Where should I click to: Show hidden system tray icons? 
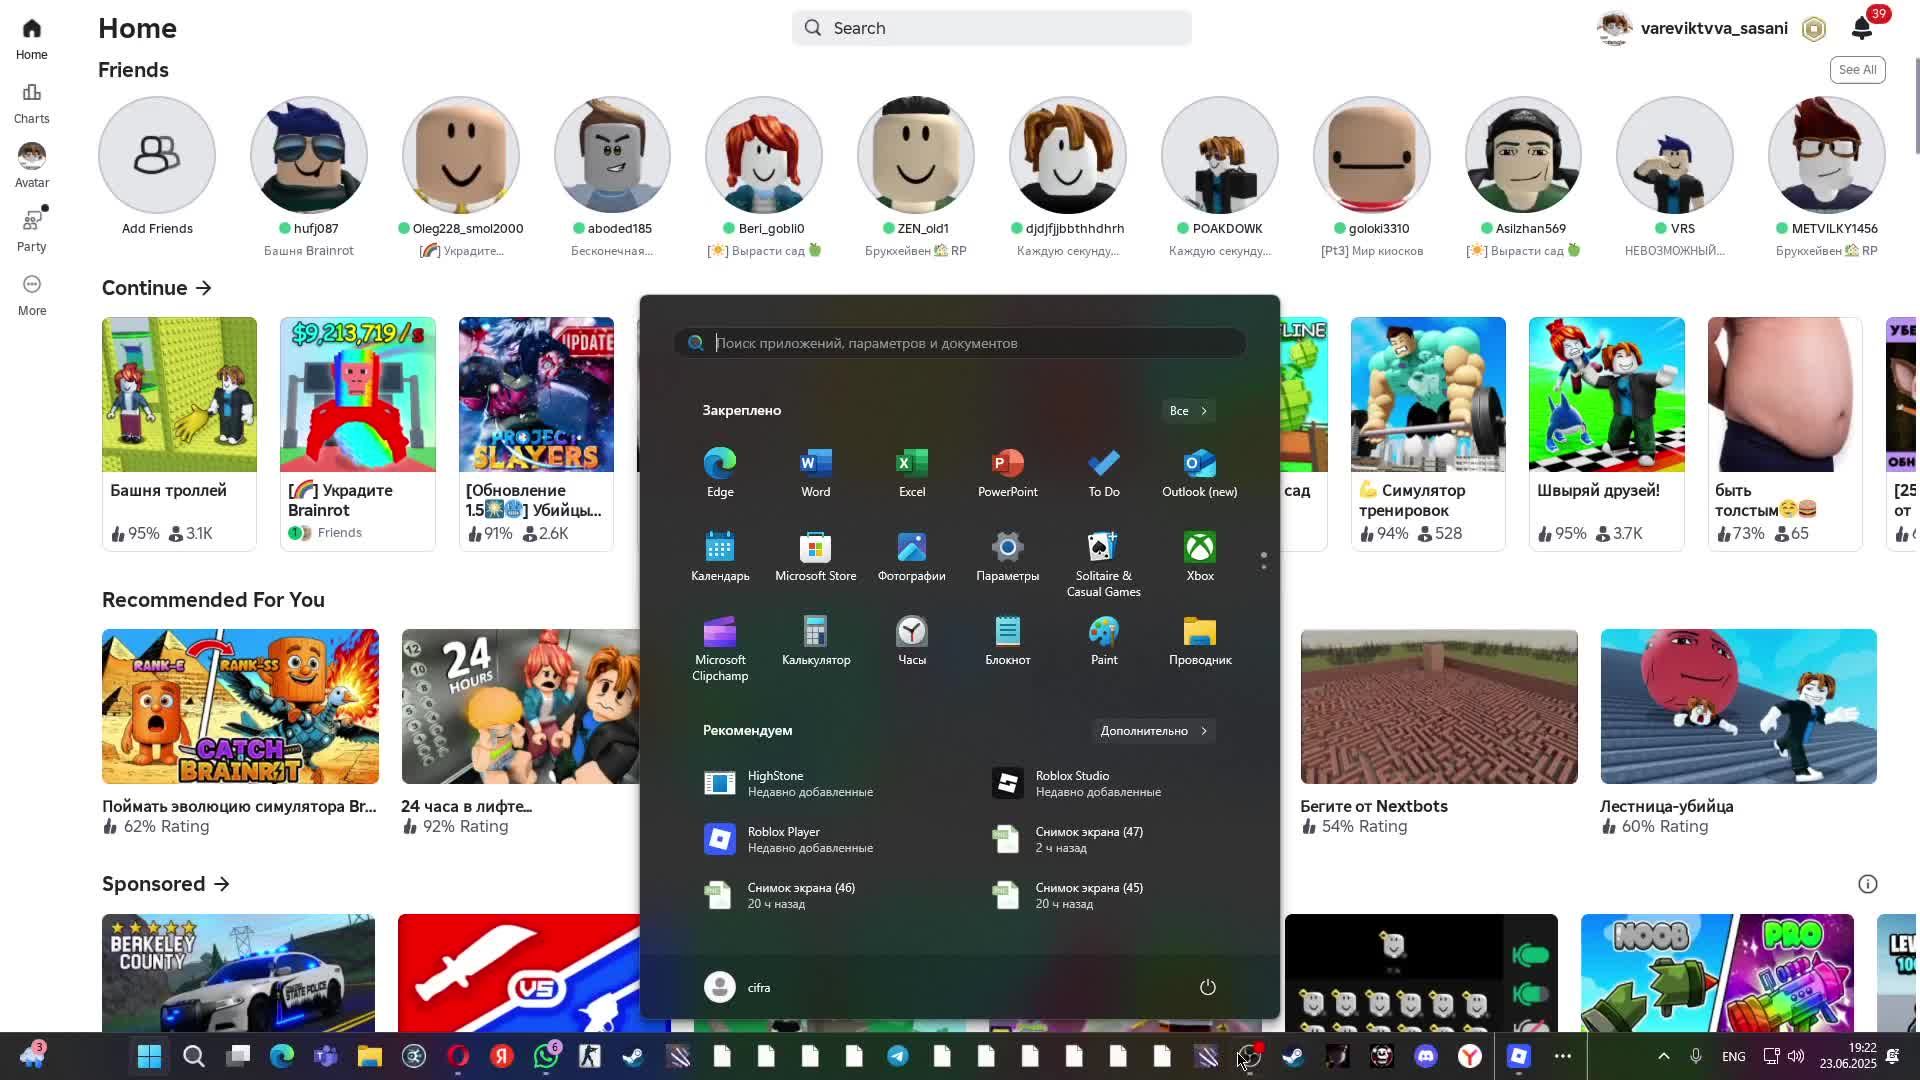pos(1664,1056)
